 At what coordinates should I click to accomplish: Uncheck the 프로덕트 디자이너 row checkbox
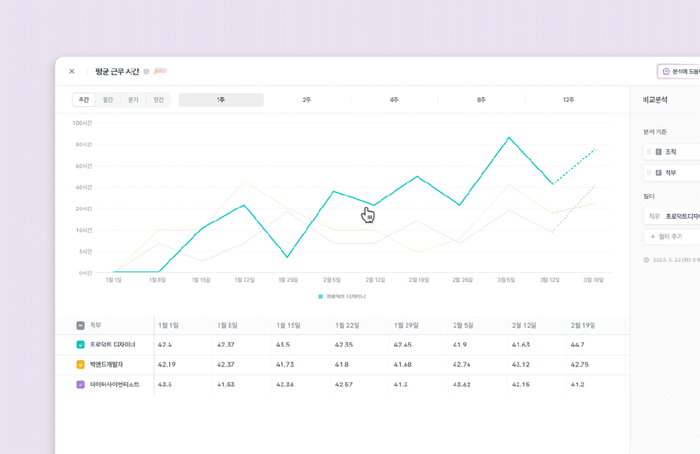80,345
